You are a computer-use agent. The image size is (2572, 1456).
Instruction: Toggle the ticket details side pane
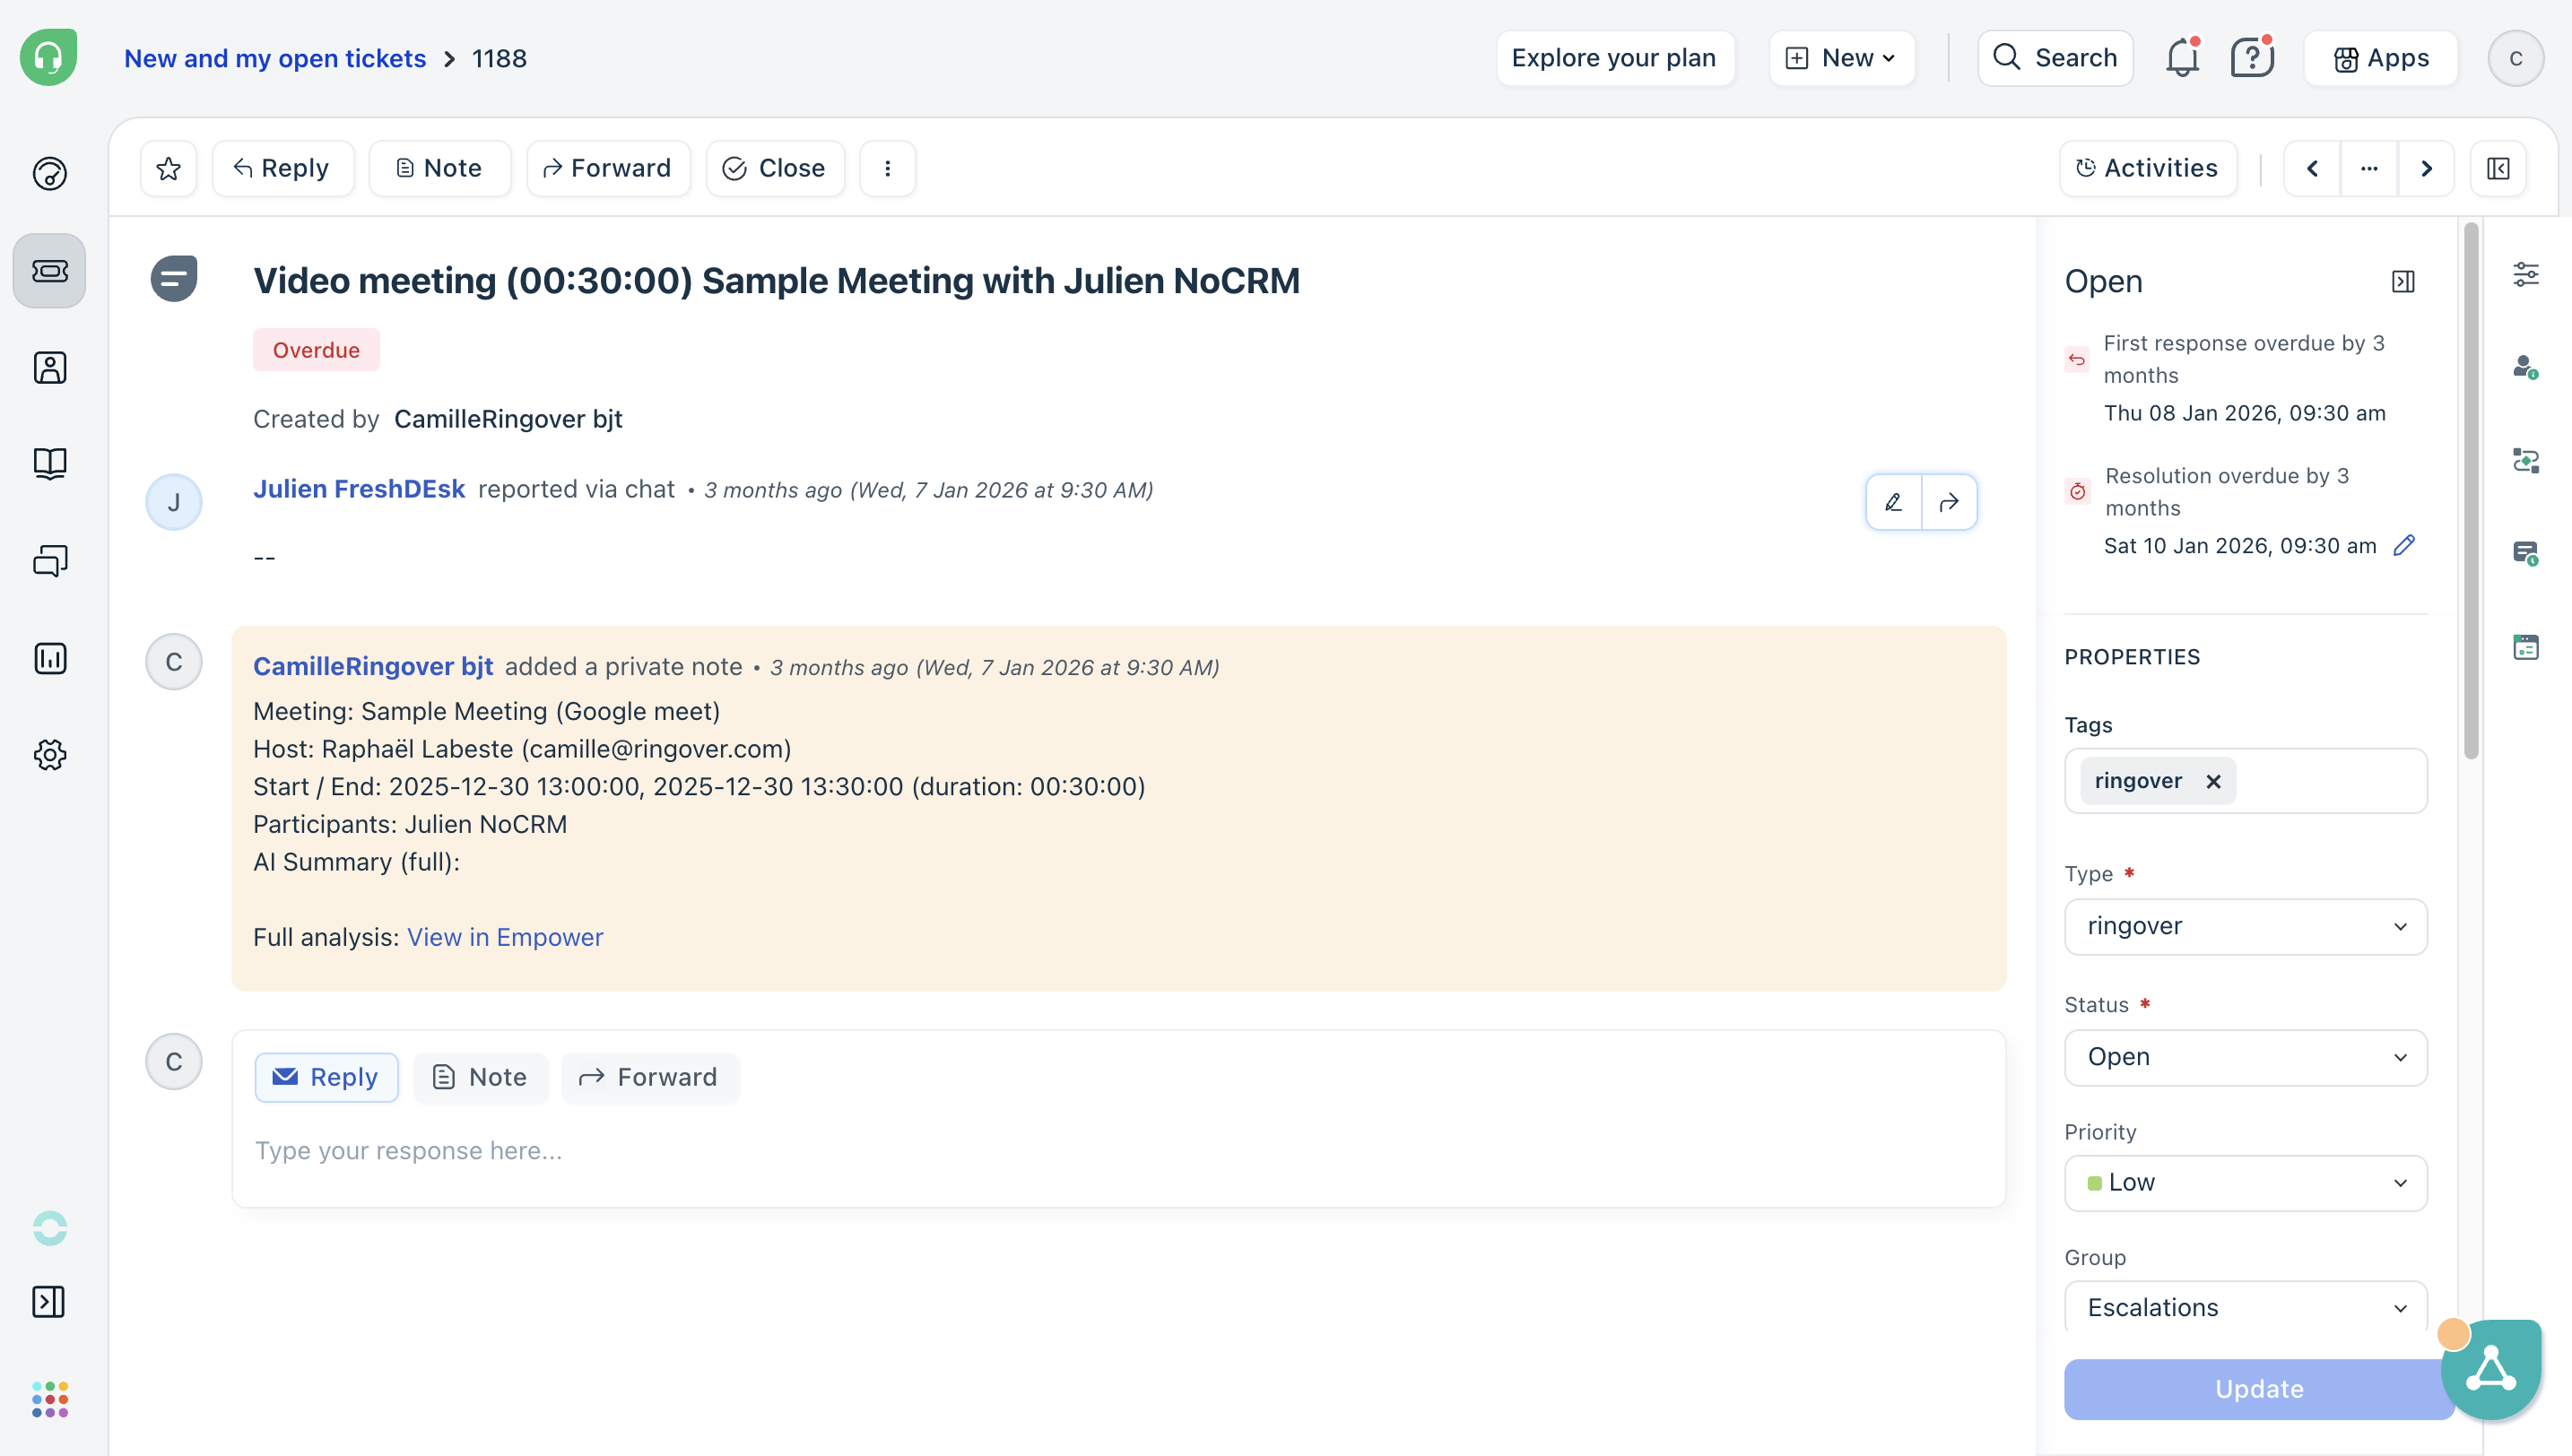coord(2498,168)
